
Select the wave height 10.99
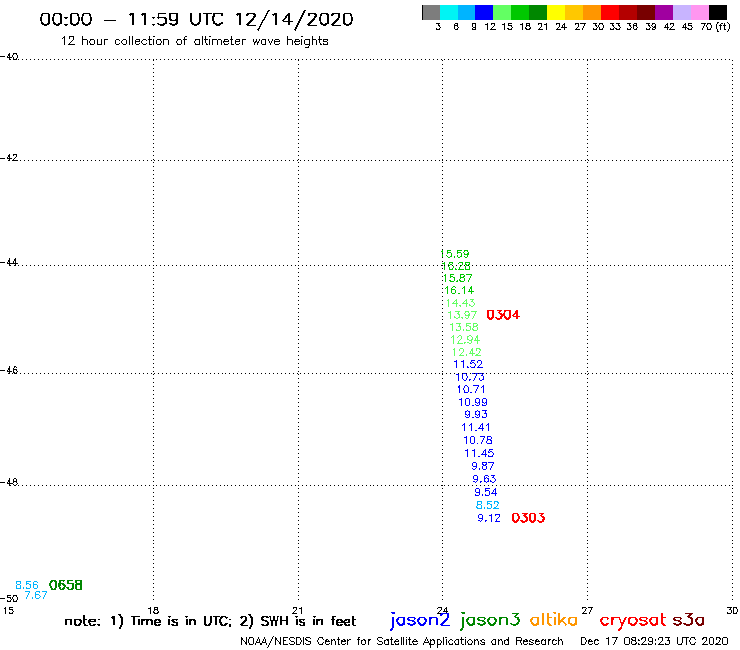[473, 402]
